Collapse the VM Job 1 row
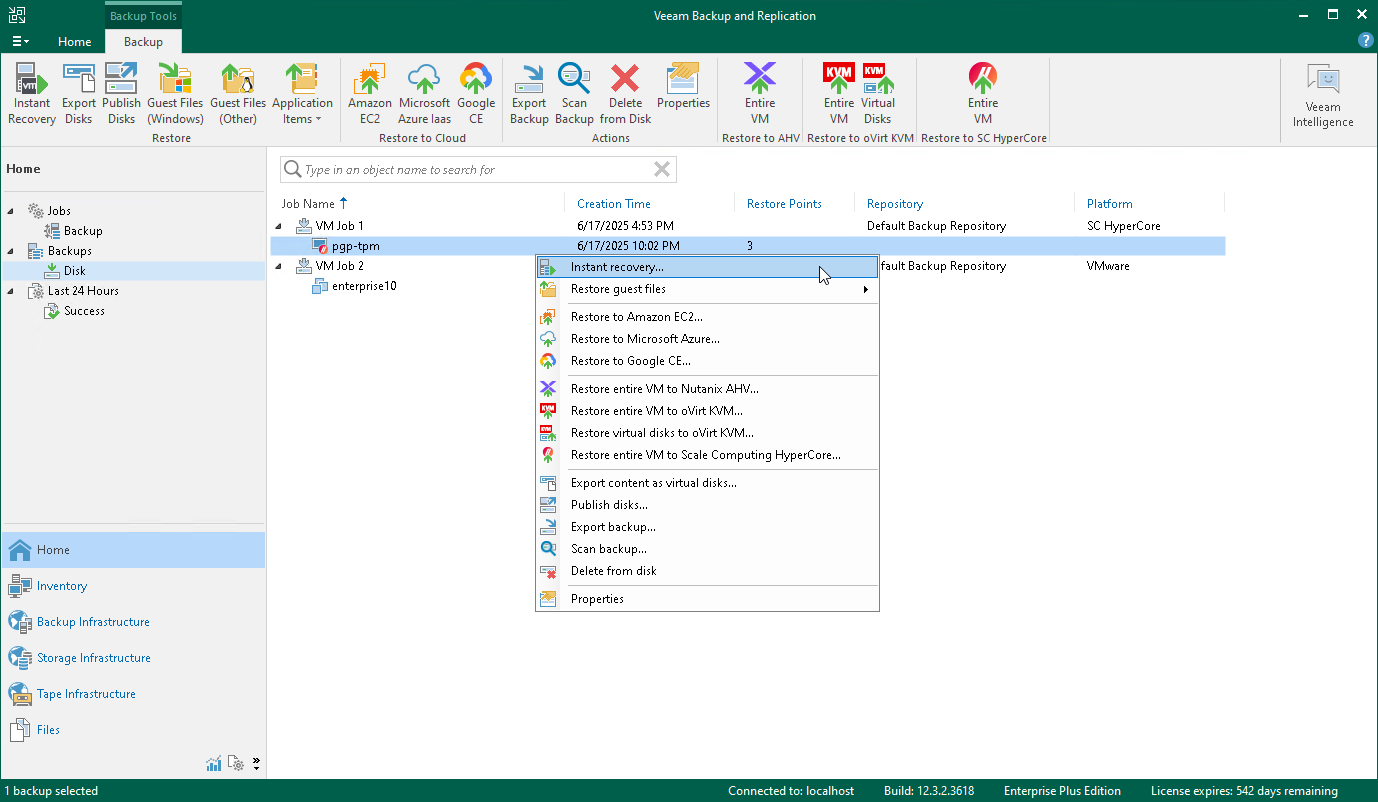Screen dimensions: 1378x802 click(279, 226)
